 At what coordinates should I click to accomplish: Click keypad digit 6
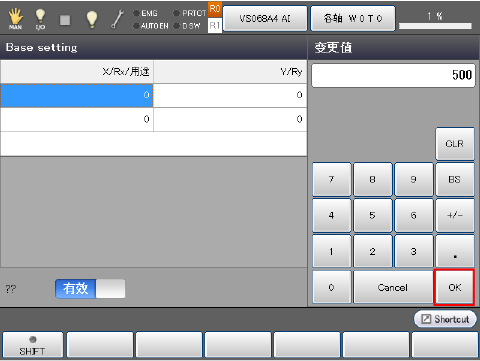coord(414,215)
